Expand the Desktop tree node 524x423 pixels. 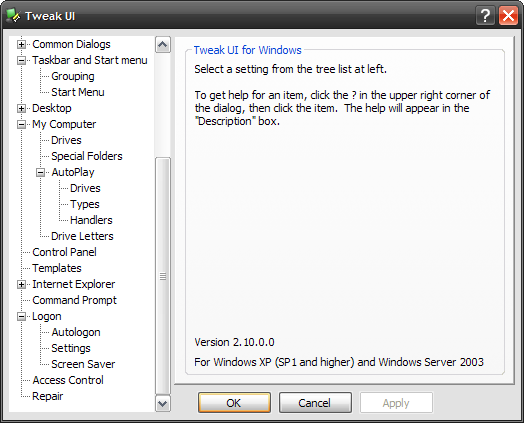coord(21,109)
